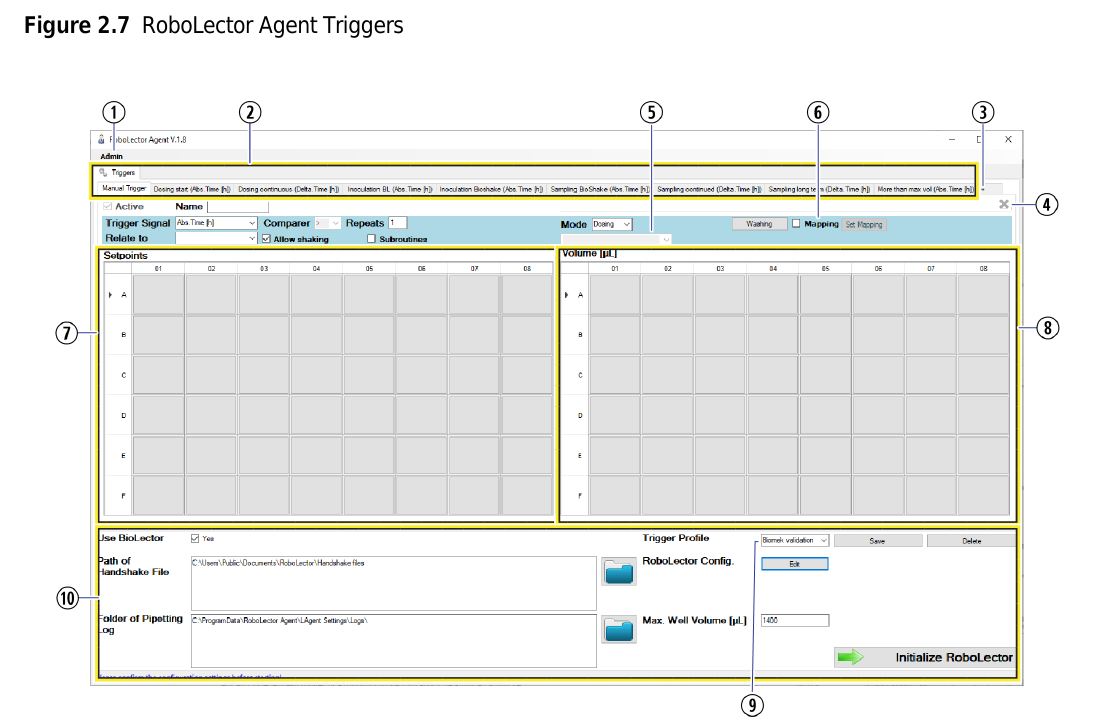The image size is (1100, 720).
Task: Edit Path of Handshake File field
Action: [x=394, y=583]
